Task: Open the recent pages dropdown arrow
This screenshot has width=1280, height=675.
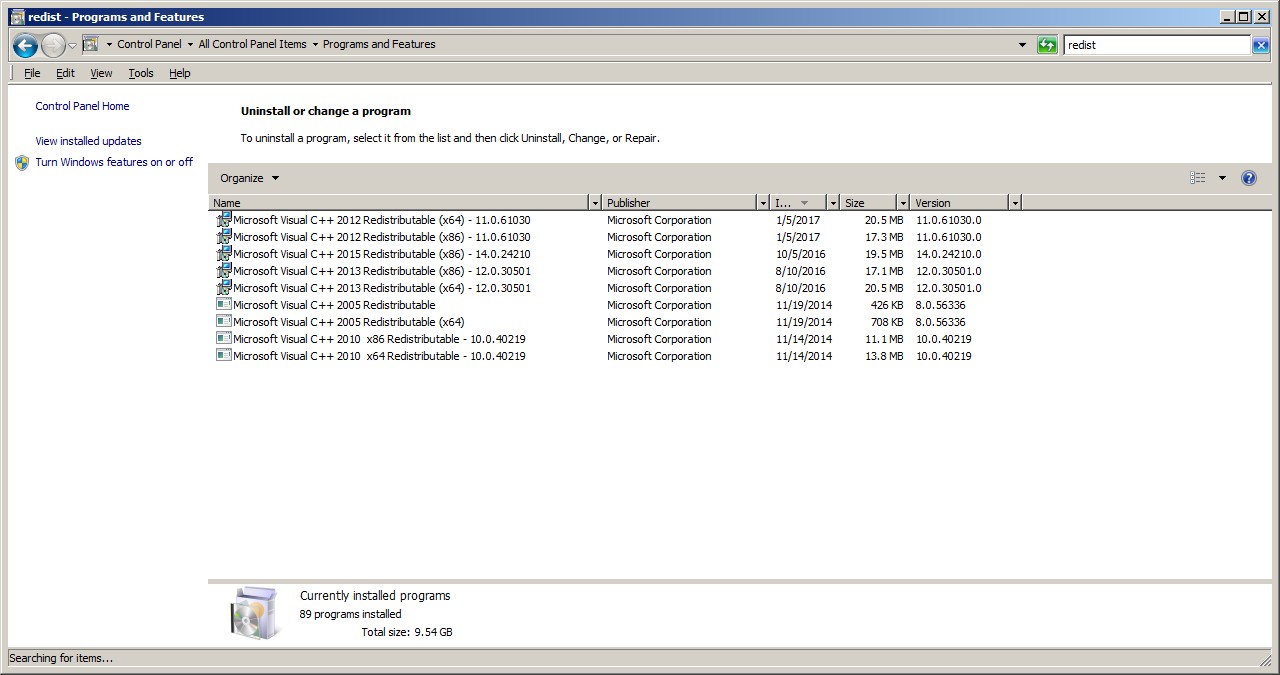Action: pyautogui.click(x=72, y=45)
